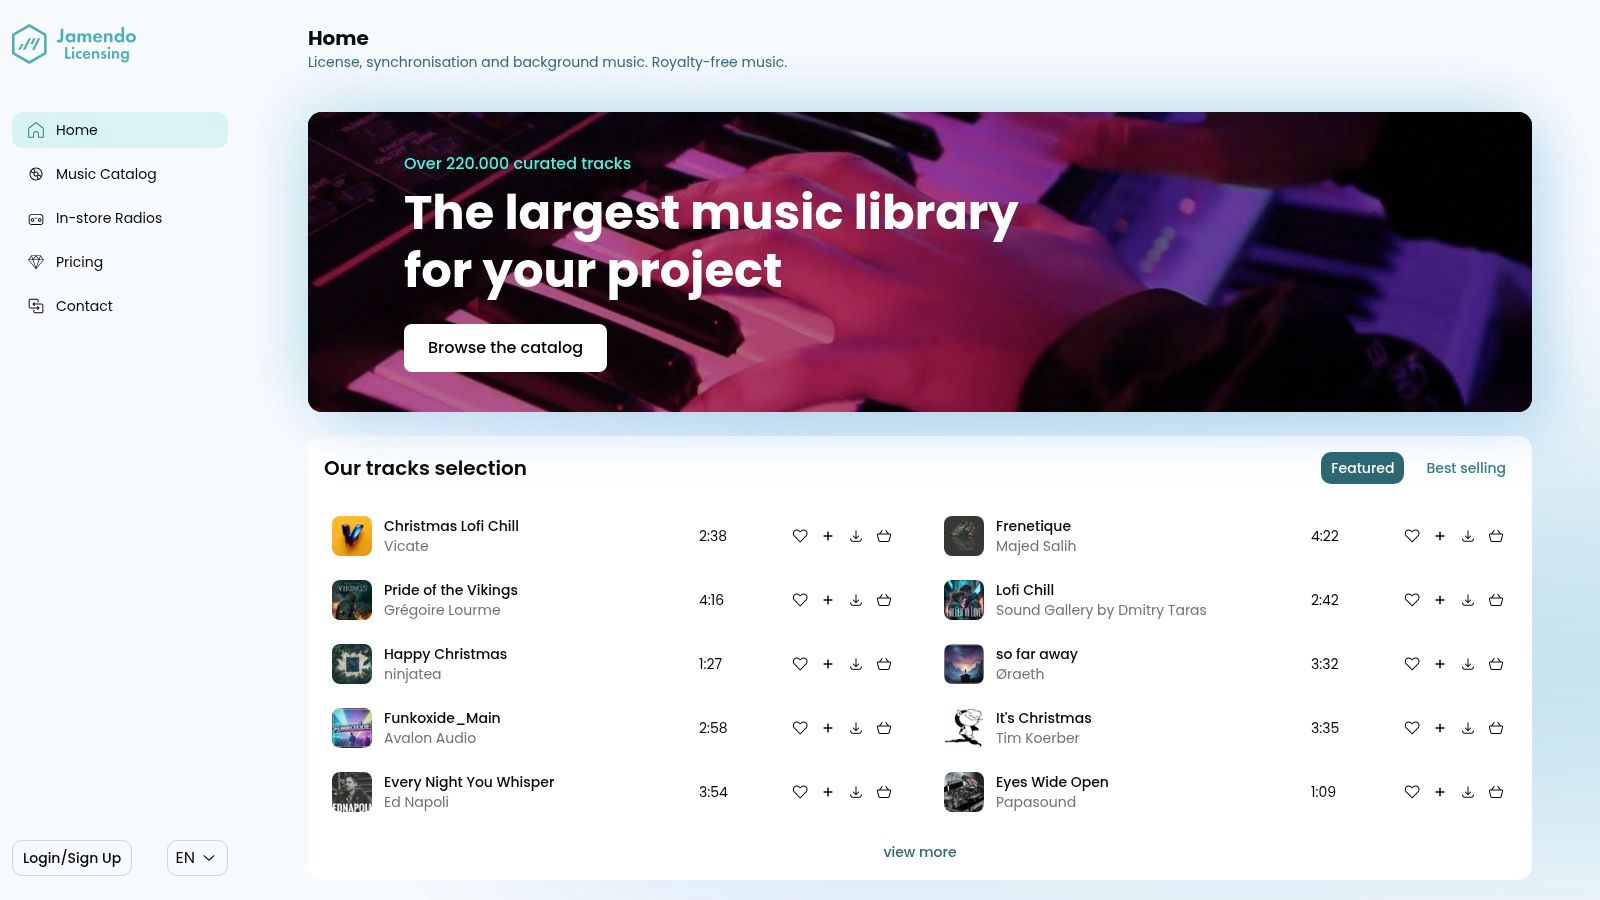Switch to the Best selling tab

pos(1465,468)
